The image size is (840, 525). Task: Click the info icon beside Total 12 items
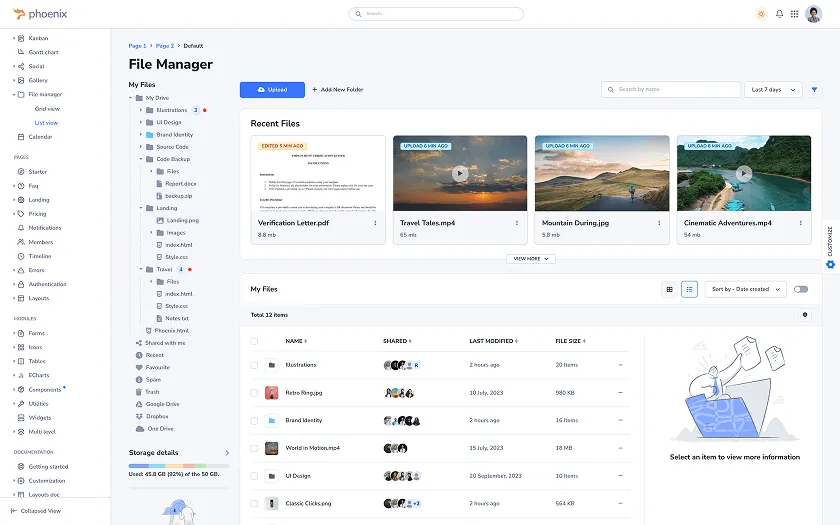coord(805,315)
